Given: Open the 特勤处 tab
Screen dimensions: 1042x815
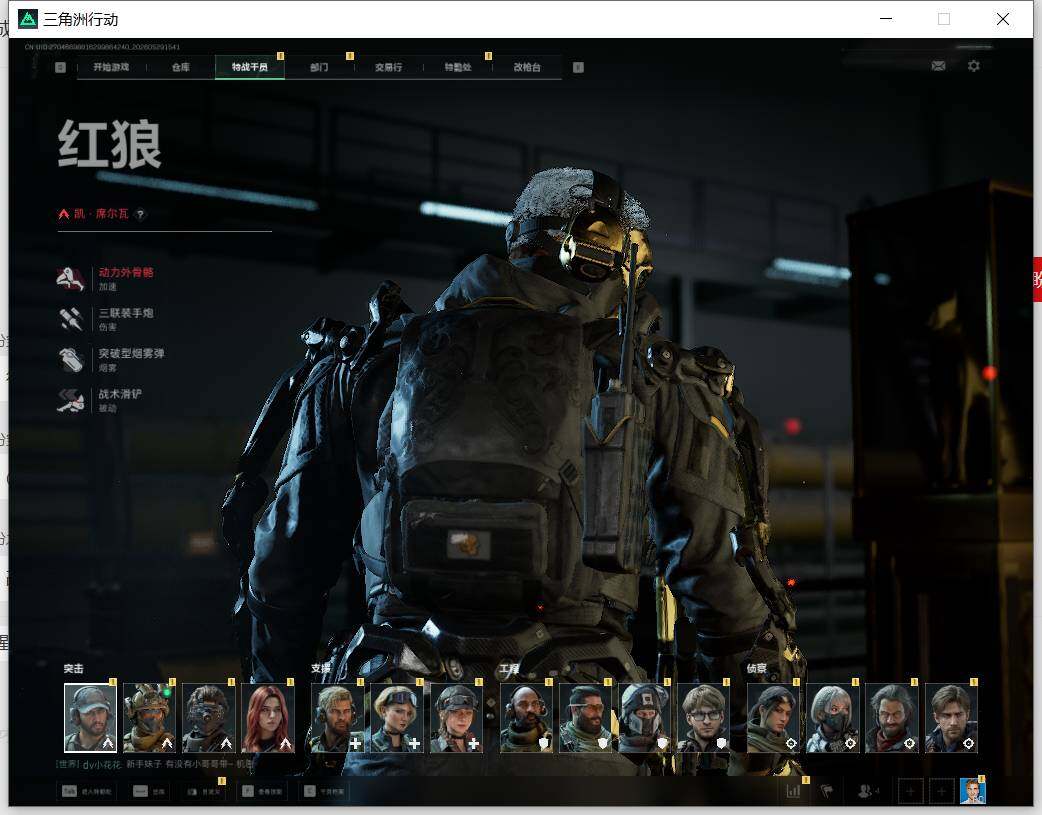Looking at the screenshot, I should (x=458, y=67).
